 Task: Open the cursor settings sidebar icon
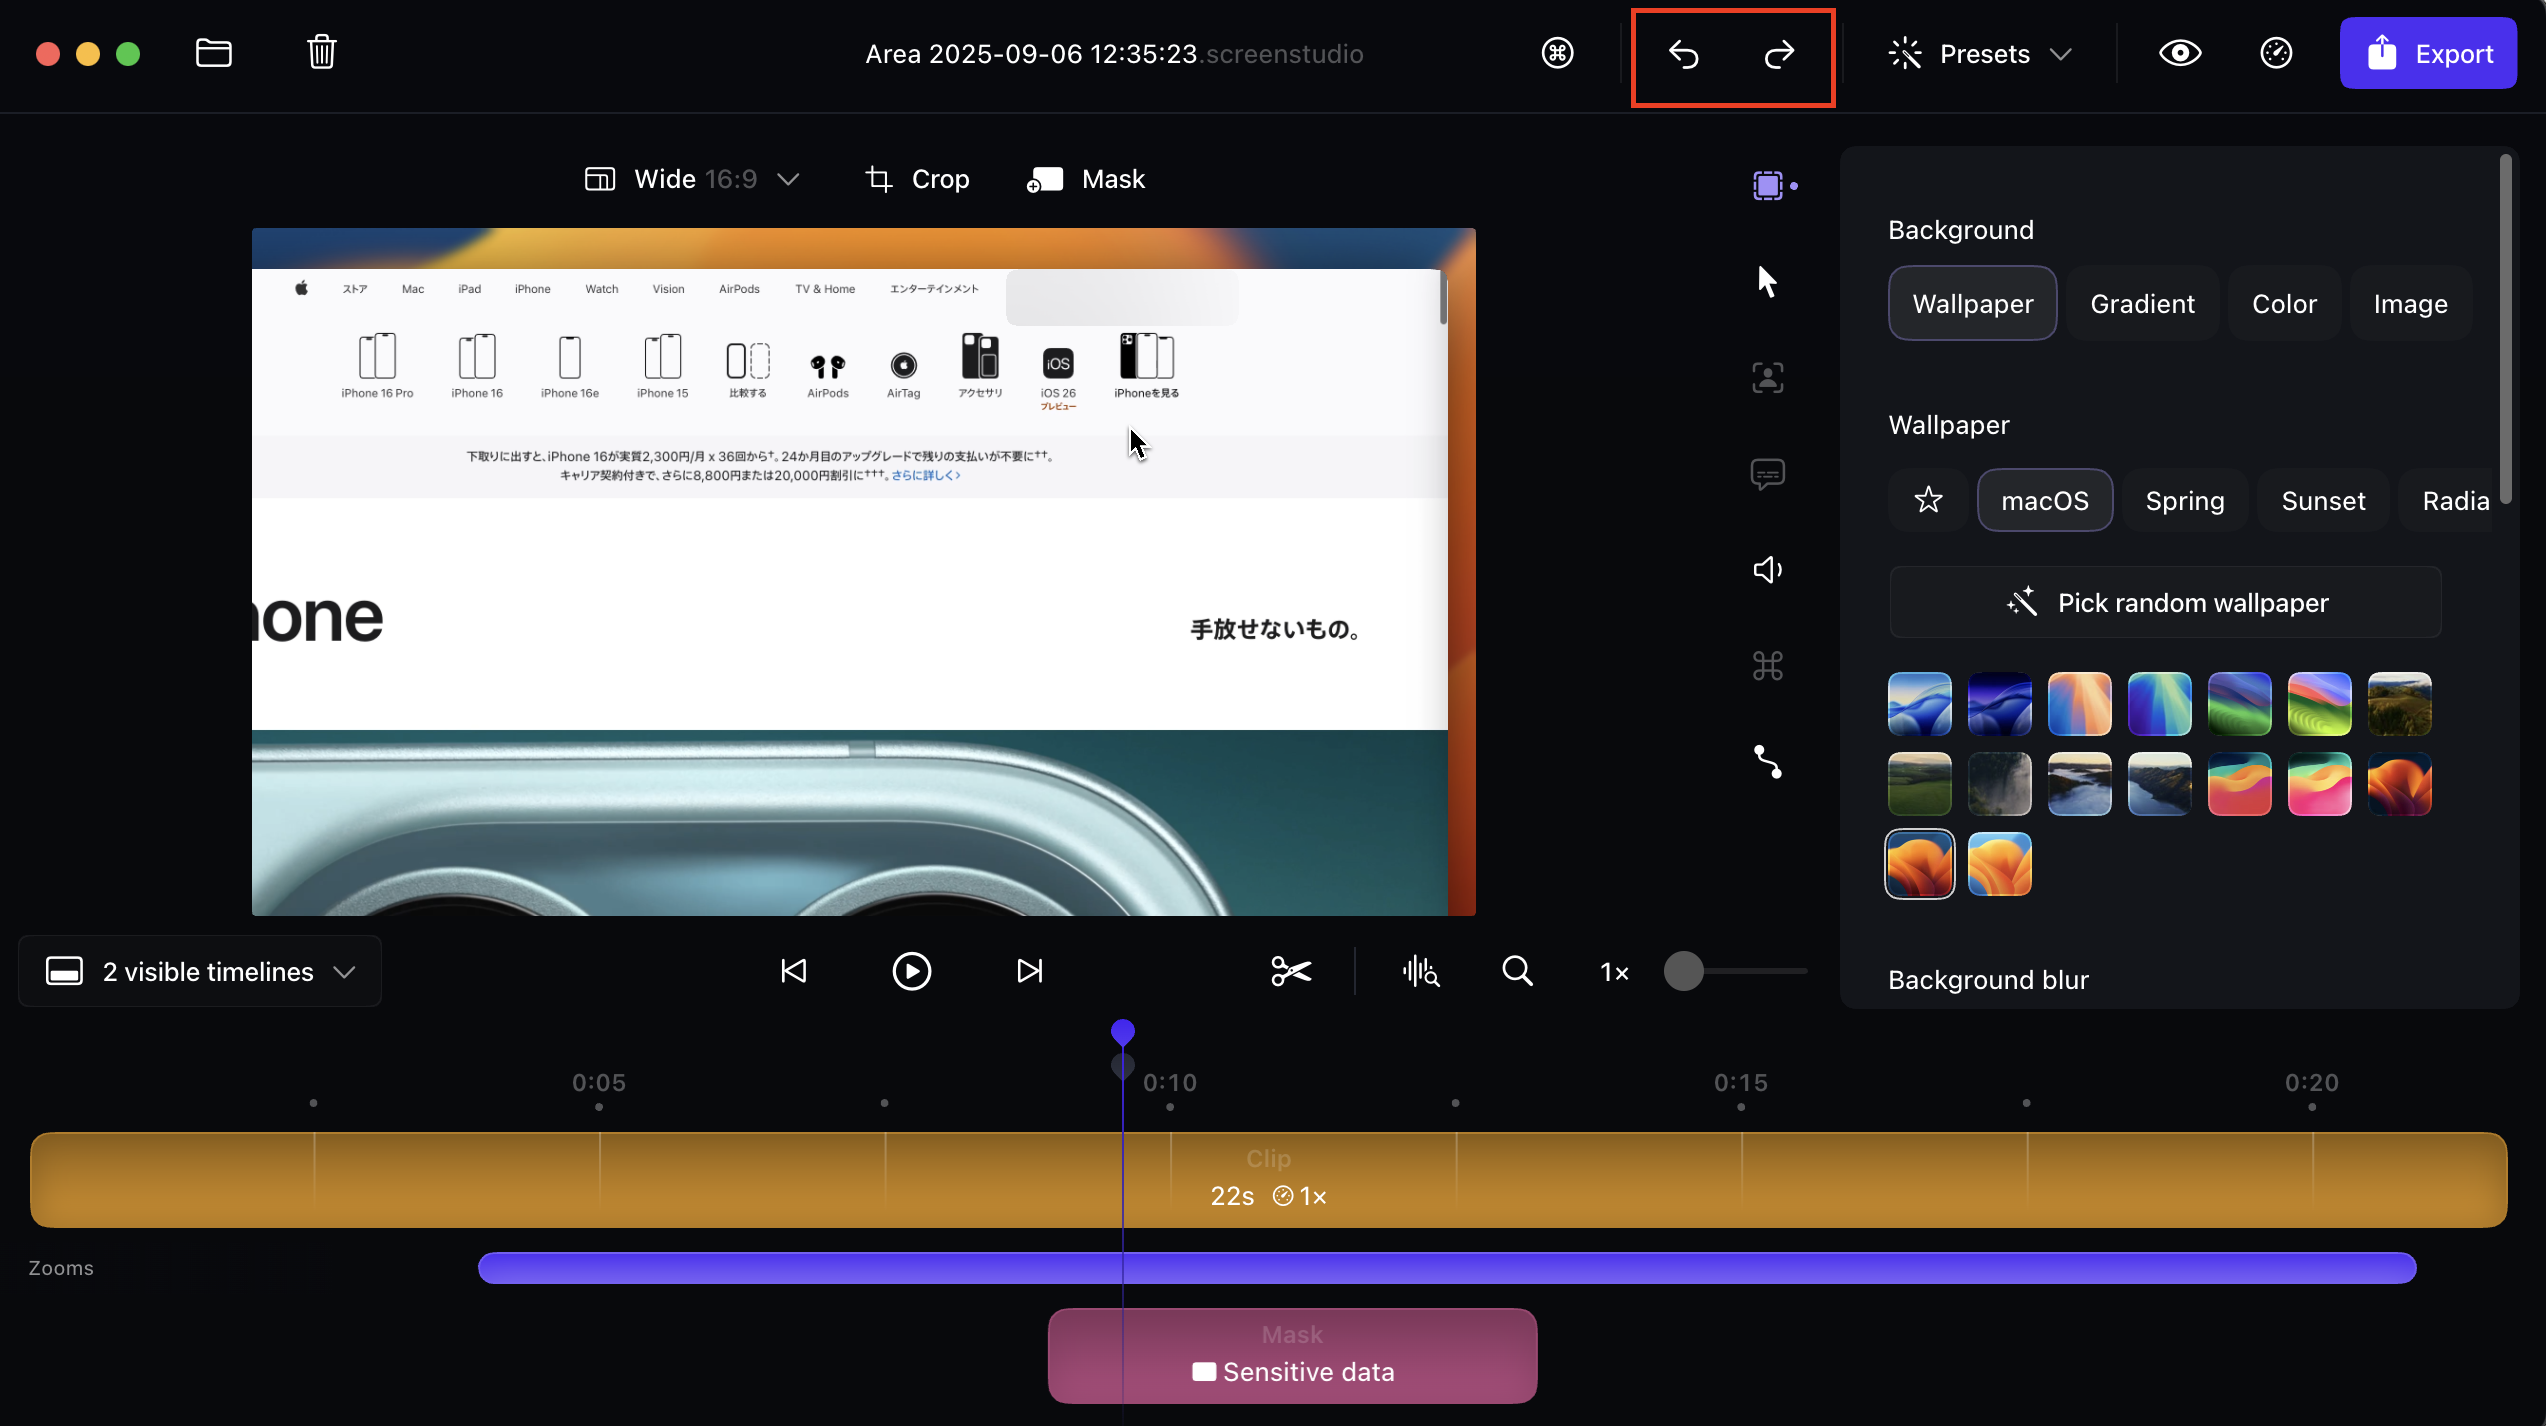coord(1767,281)
